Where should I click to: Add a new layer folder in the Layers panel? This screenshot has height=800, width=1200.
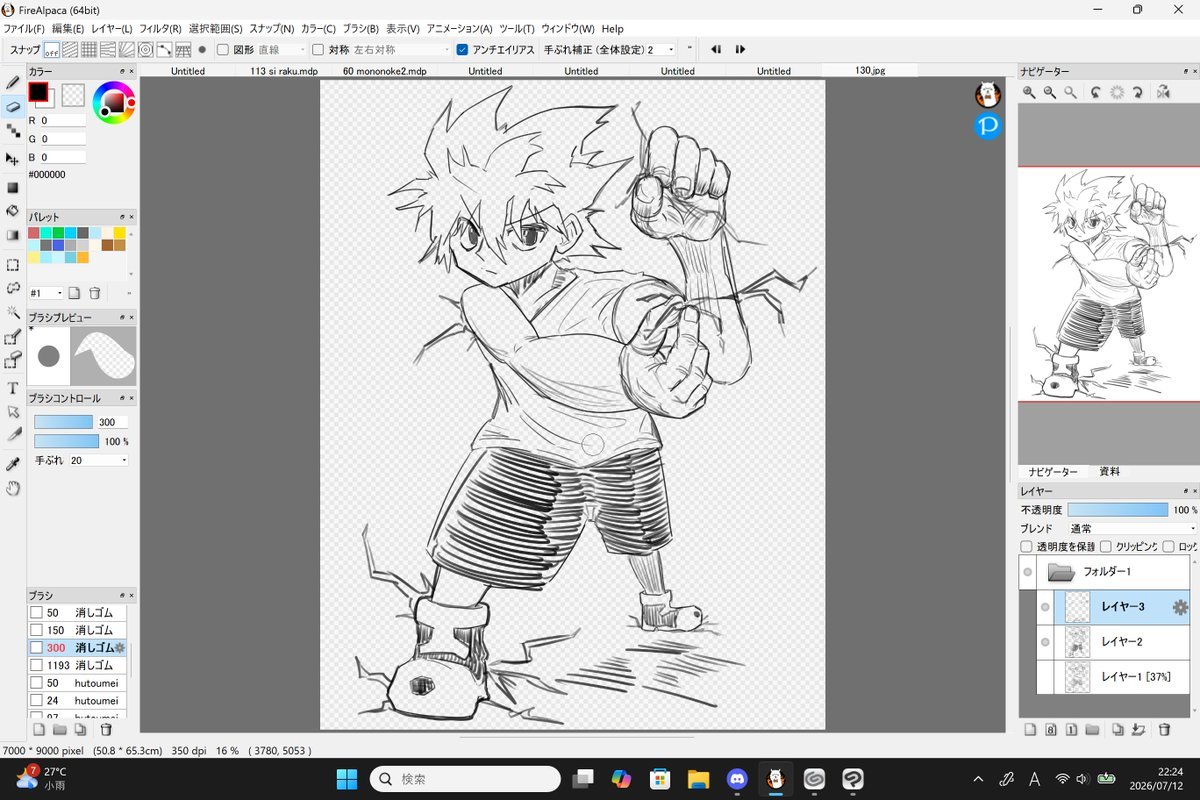pyautogui.click(x=1092, y=730)
